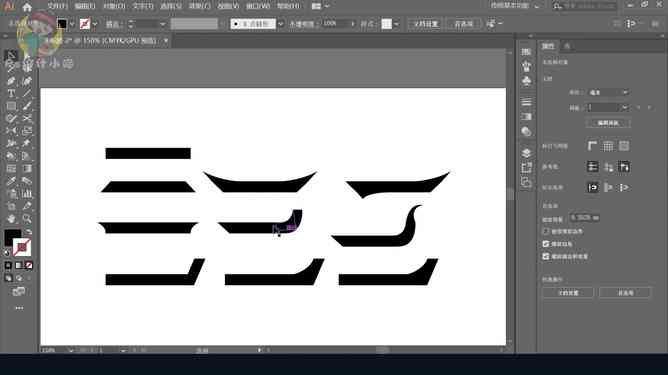Click the Home icon
The width and height of the screenshot is (668, 375).
point(27,7)
